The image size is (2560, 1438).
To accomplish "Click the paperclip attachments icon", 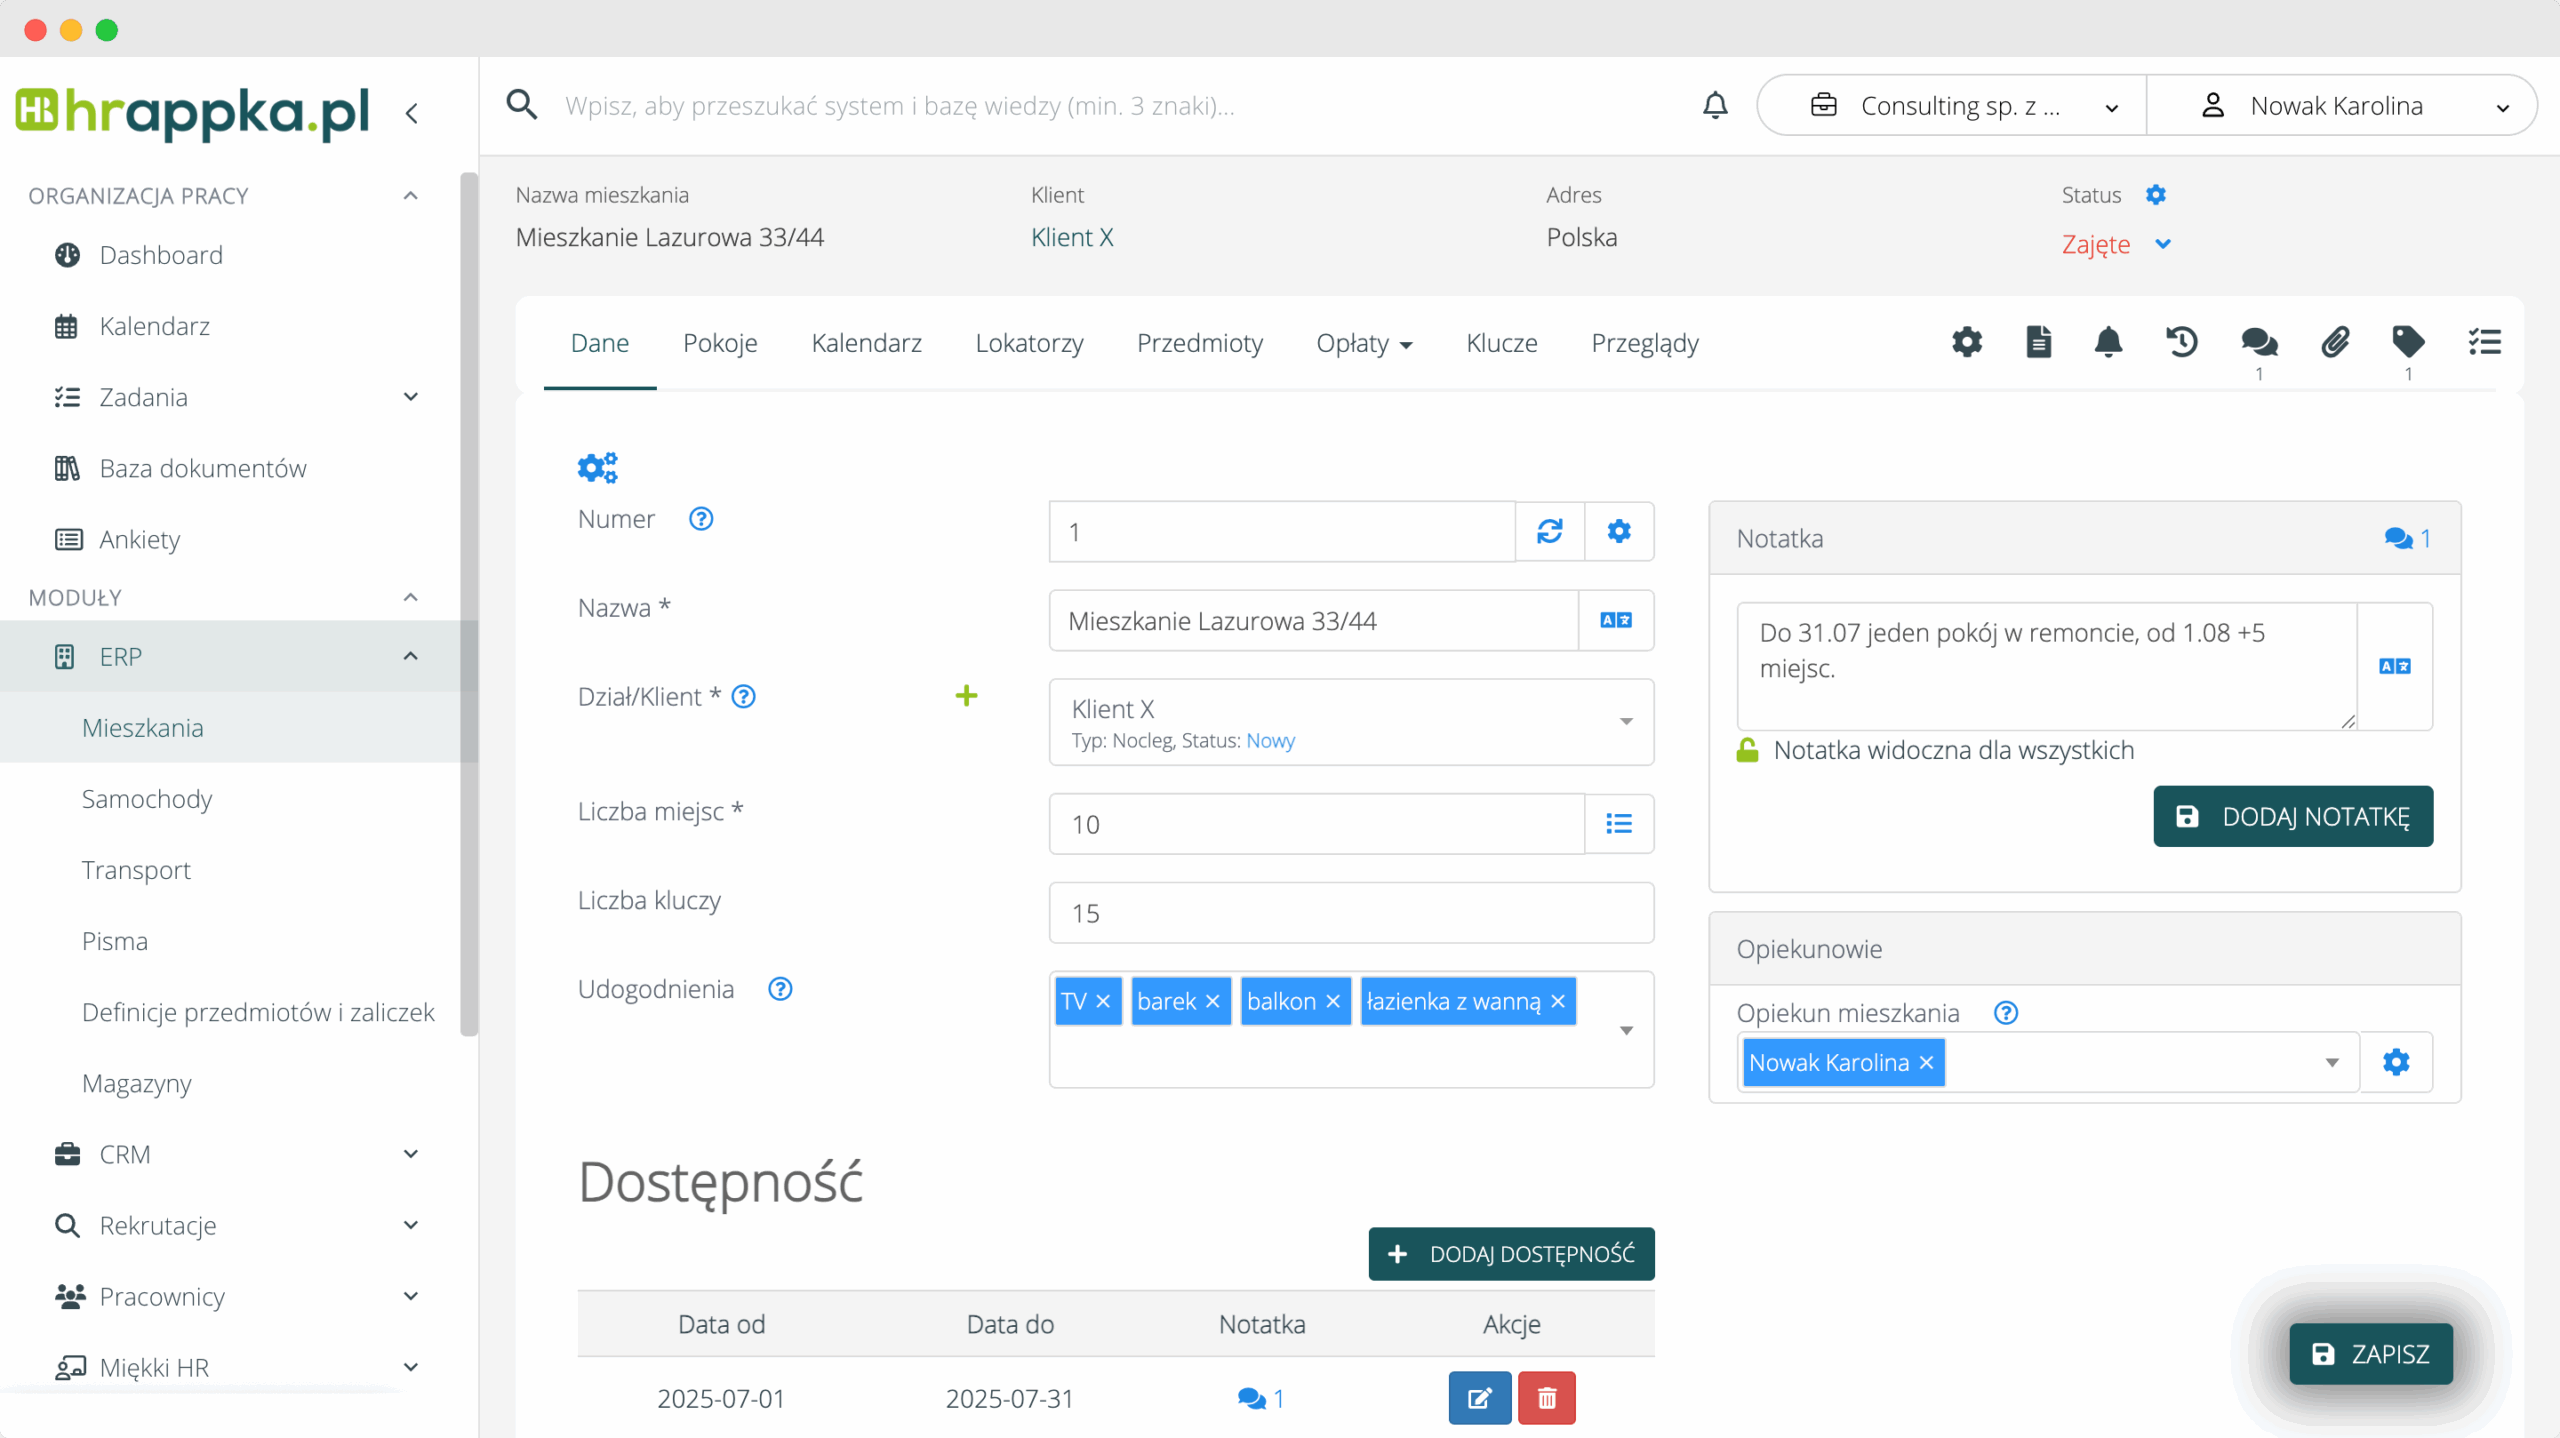I will (2334, 343).
